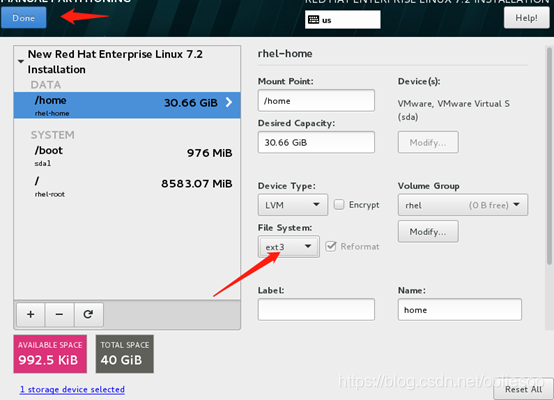Click the 976 MiB size value
This screenshot has height=400, width=554.
(x=210, y=153)
